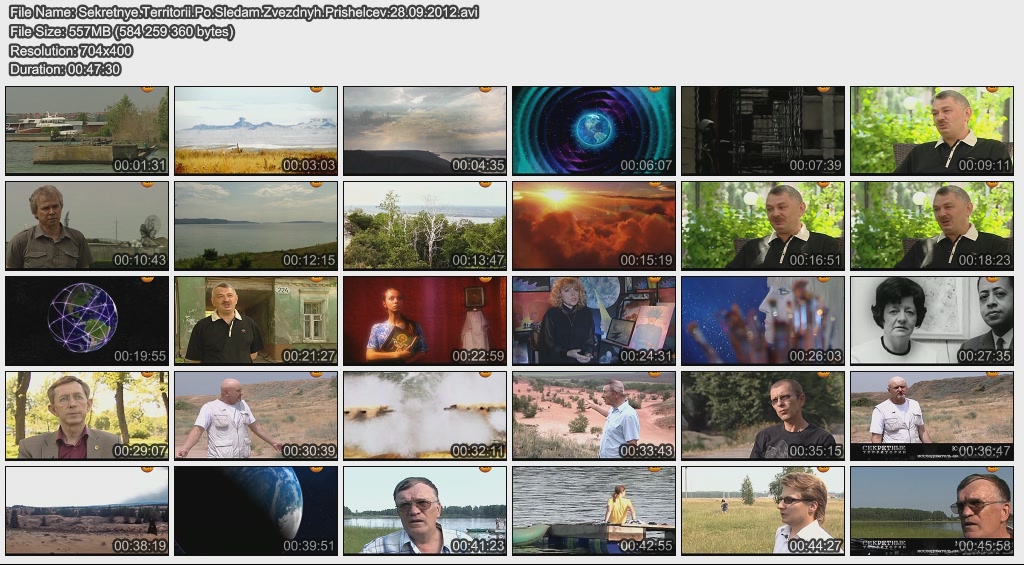Click the thumbnail stamped 00:42:55
Image resolution: width=1024 pixels, height=565 pixels.
coord(594,511)
